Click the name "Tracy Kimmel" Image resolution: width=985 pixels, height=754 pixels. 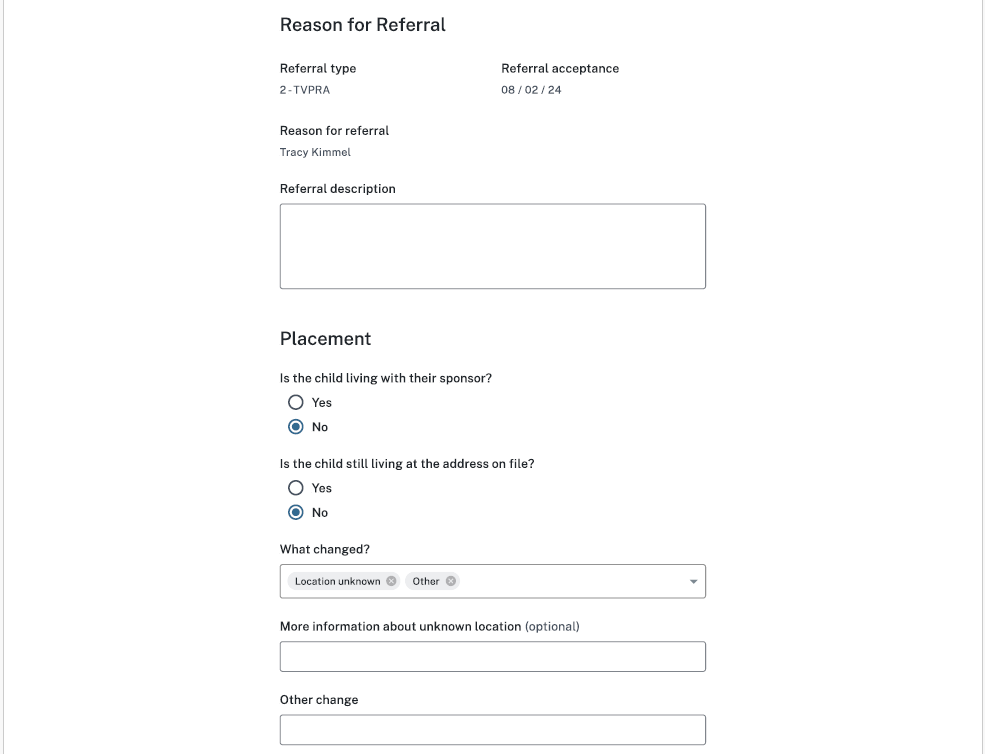315,153
